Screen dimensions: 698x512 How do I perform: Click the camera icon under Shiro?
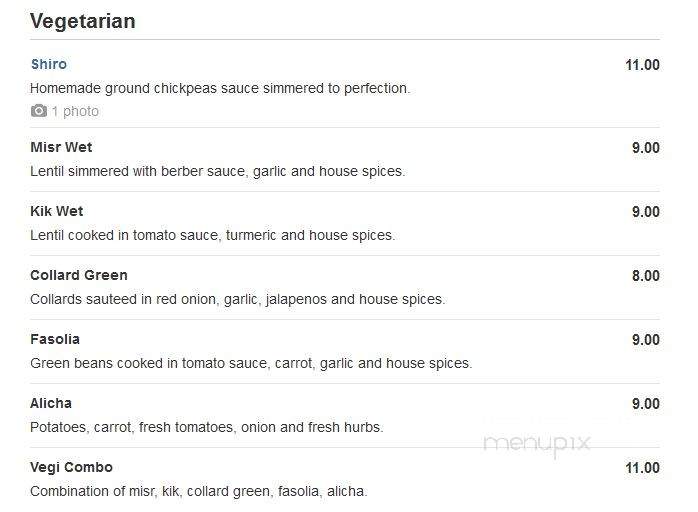39,111
